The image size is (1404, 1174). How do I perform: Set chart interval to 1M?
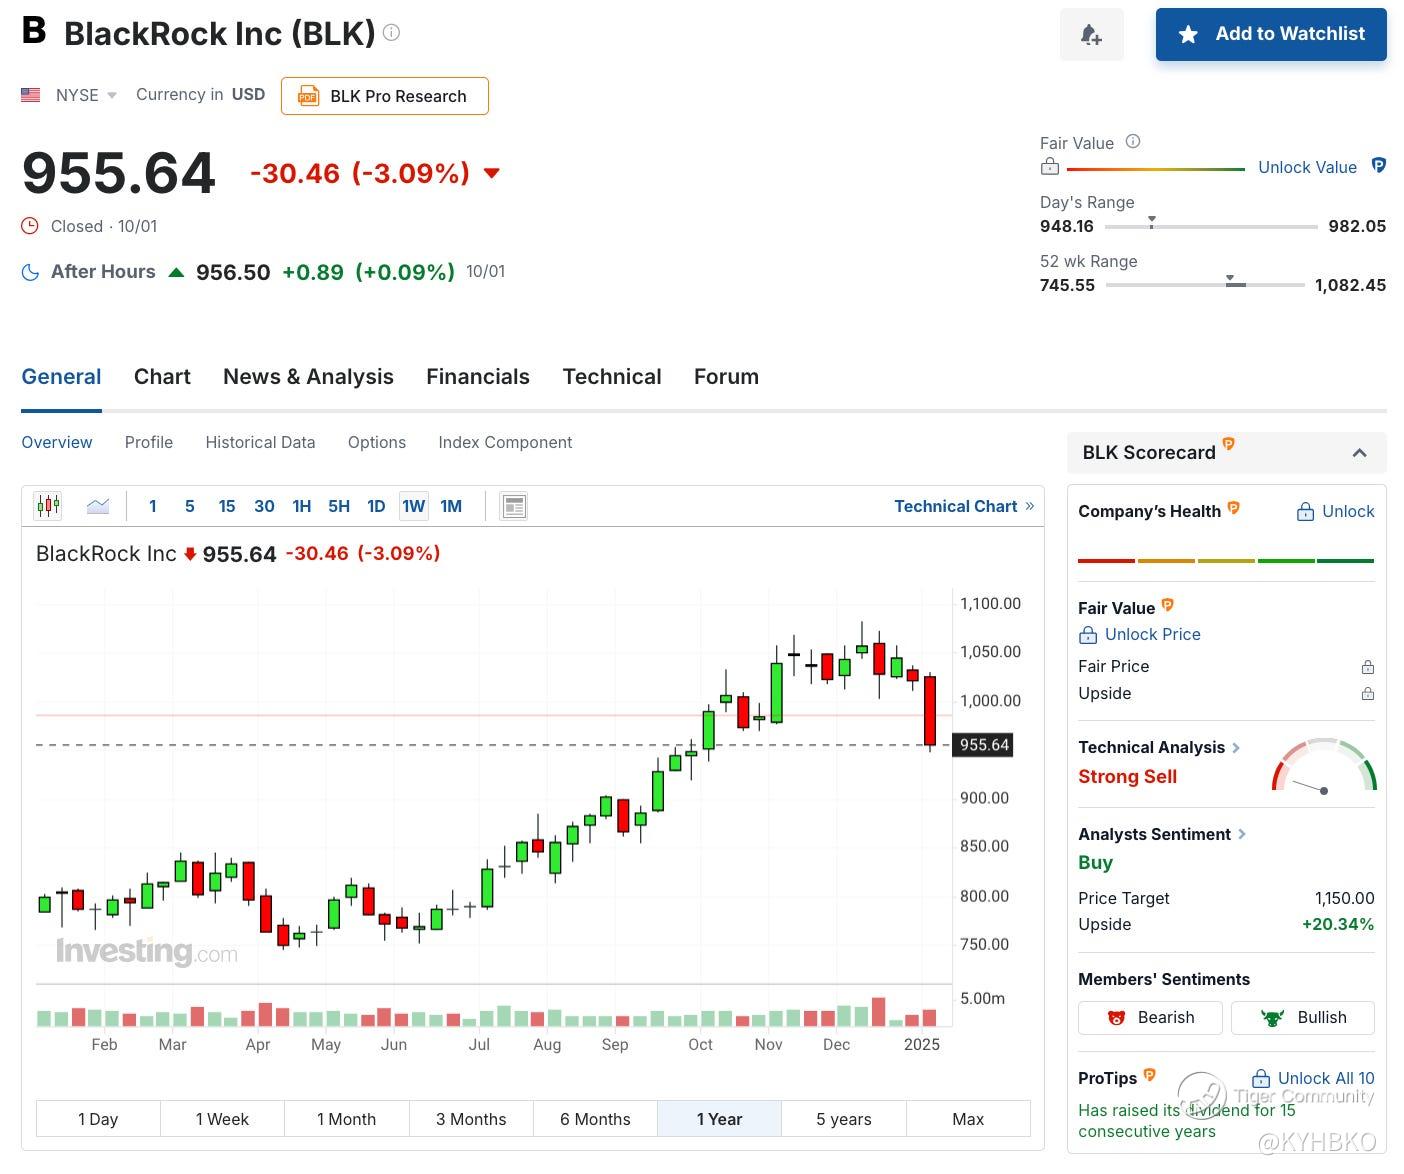pyautogui.click(x=451, y=506)
